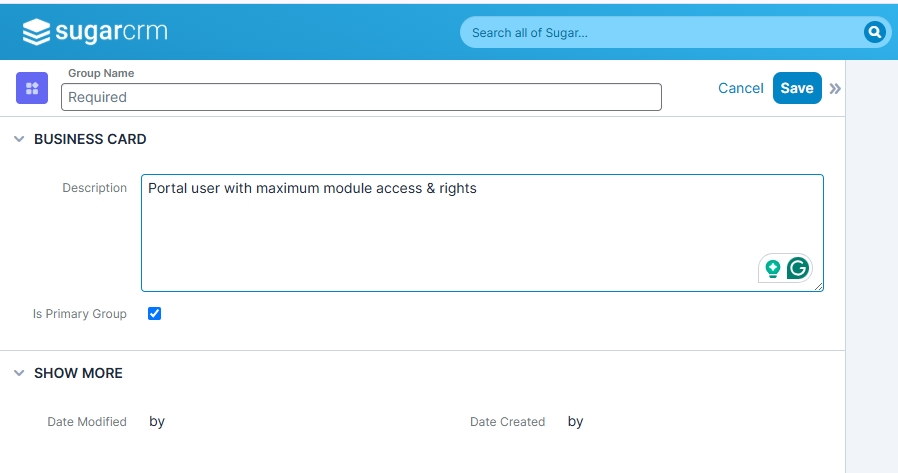This screenshot has width=898, height=473.
Task: Click the Description textarea's corner resize handle
Action: (x=818, y=286)
